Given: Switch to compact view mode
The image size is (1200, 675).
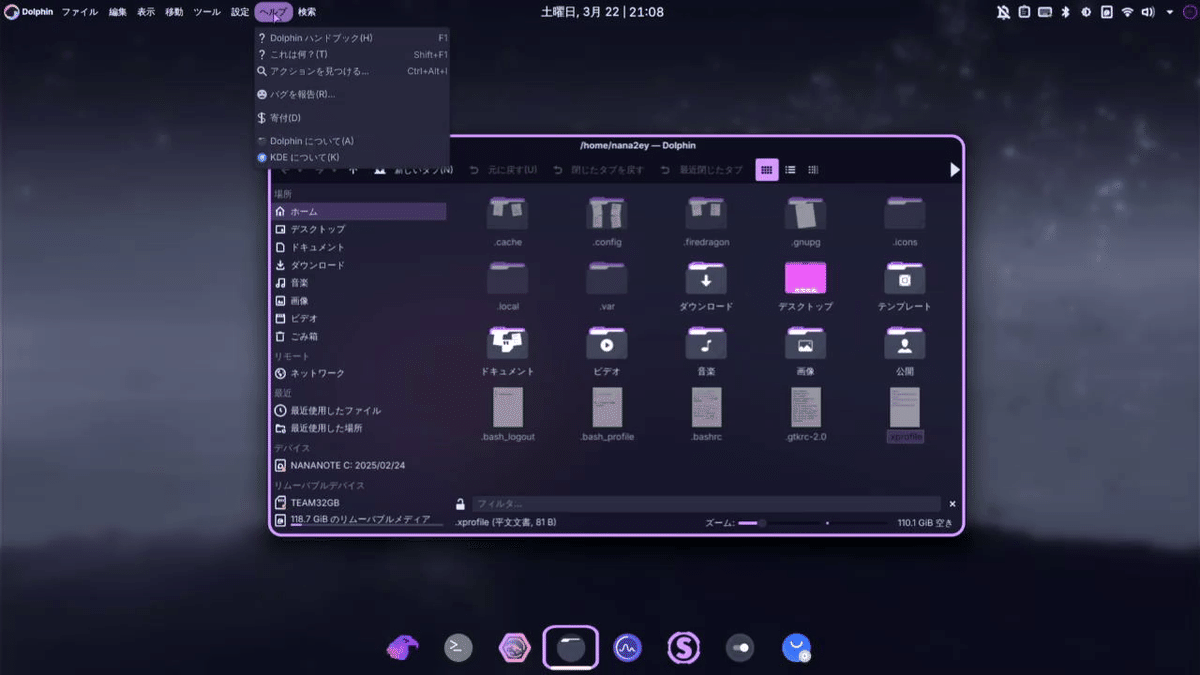Looking at the screenshot, I should [812, 169].
